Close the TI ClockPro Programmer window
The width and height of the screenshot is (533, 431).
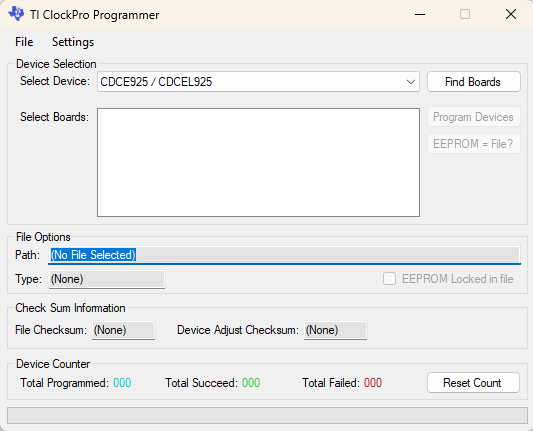click(x=511, y=14)
